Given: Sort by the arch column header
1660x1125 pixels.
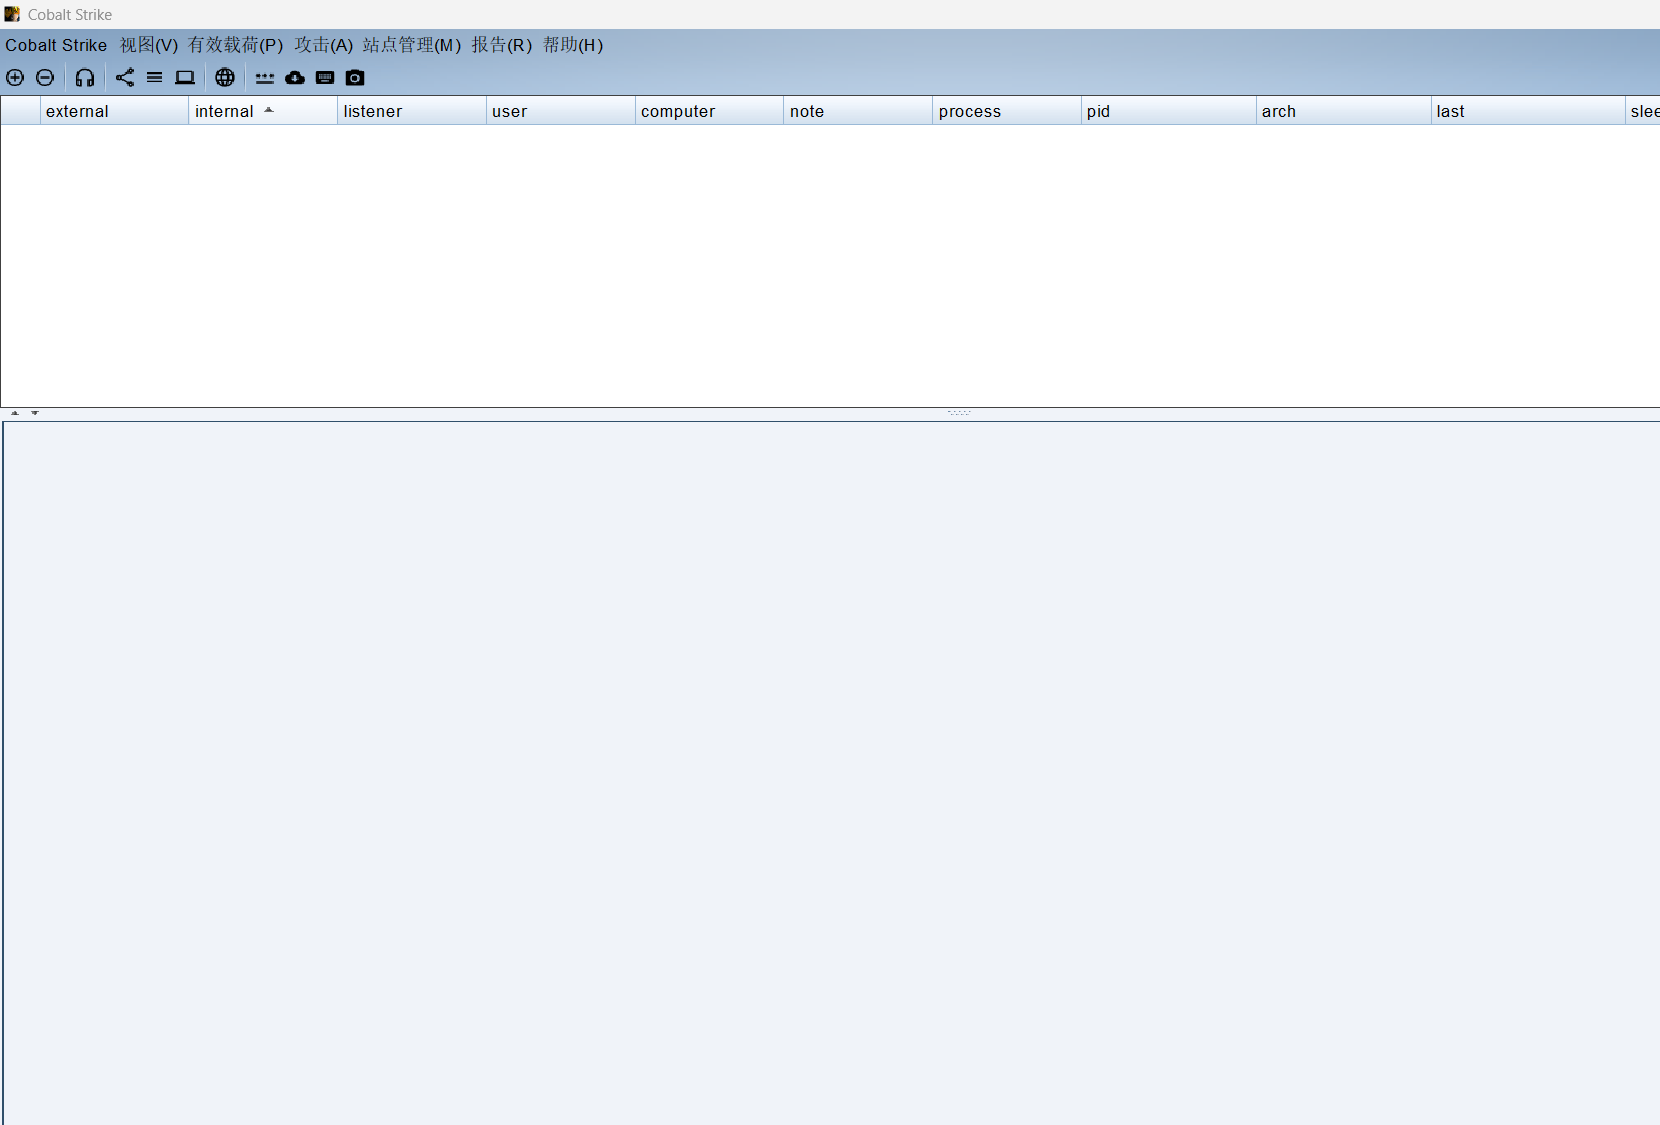Looking at the screenshot, I should click(1344, 111).
